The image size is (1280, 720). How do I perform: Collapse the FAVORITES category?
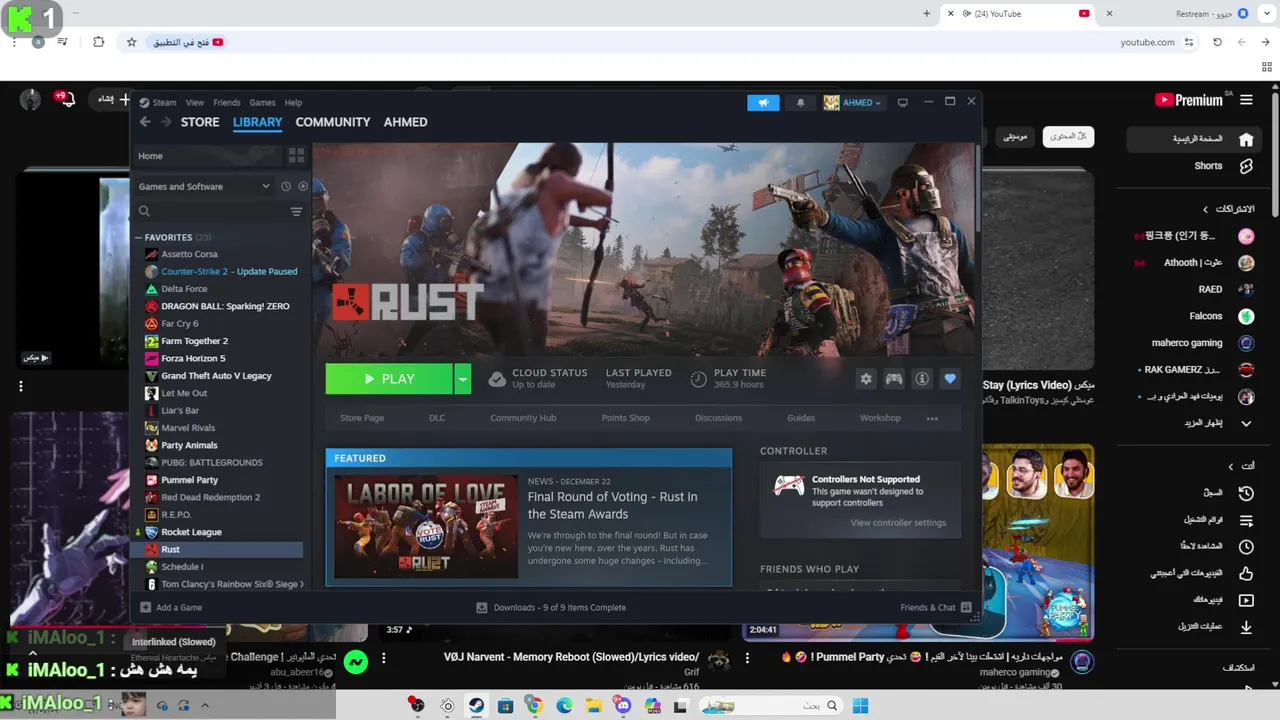coord(139,237)
